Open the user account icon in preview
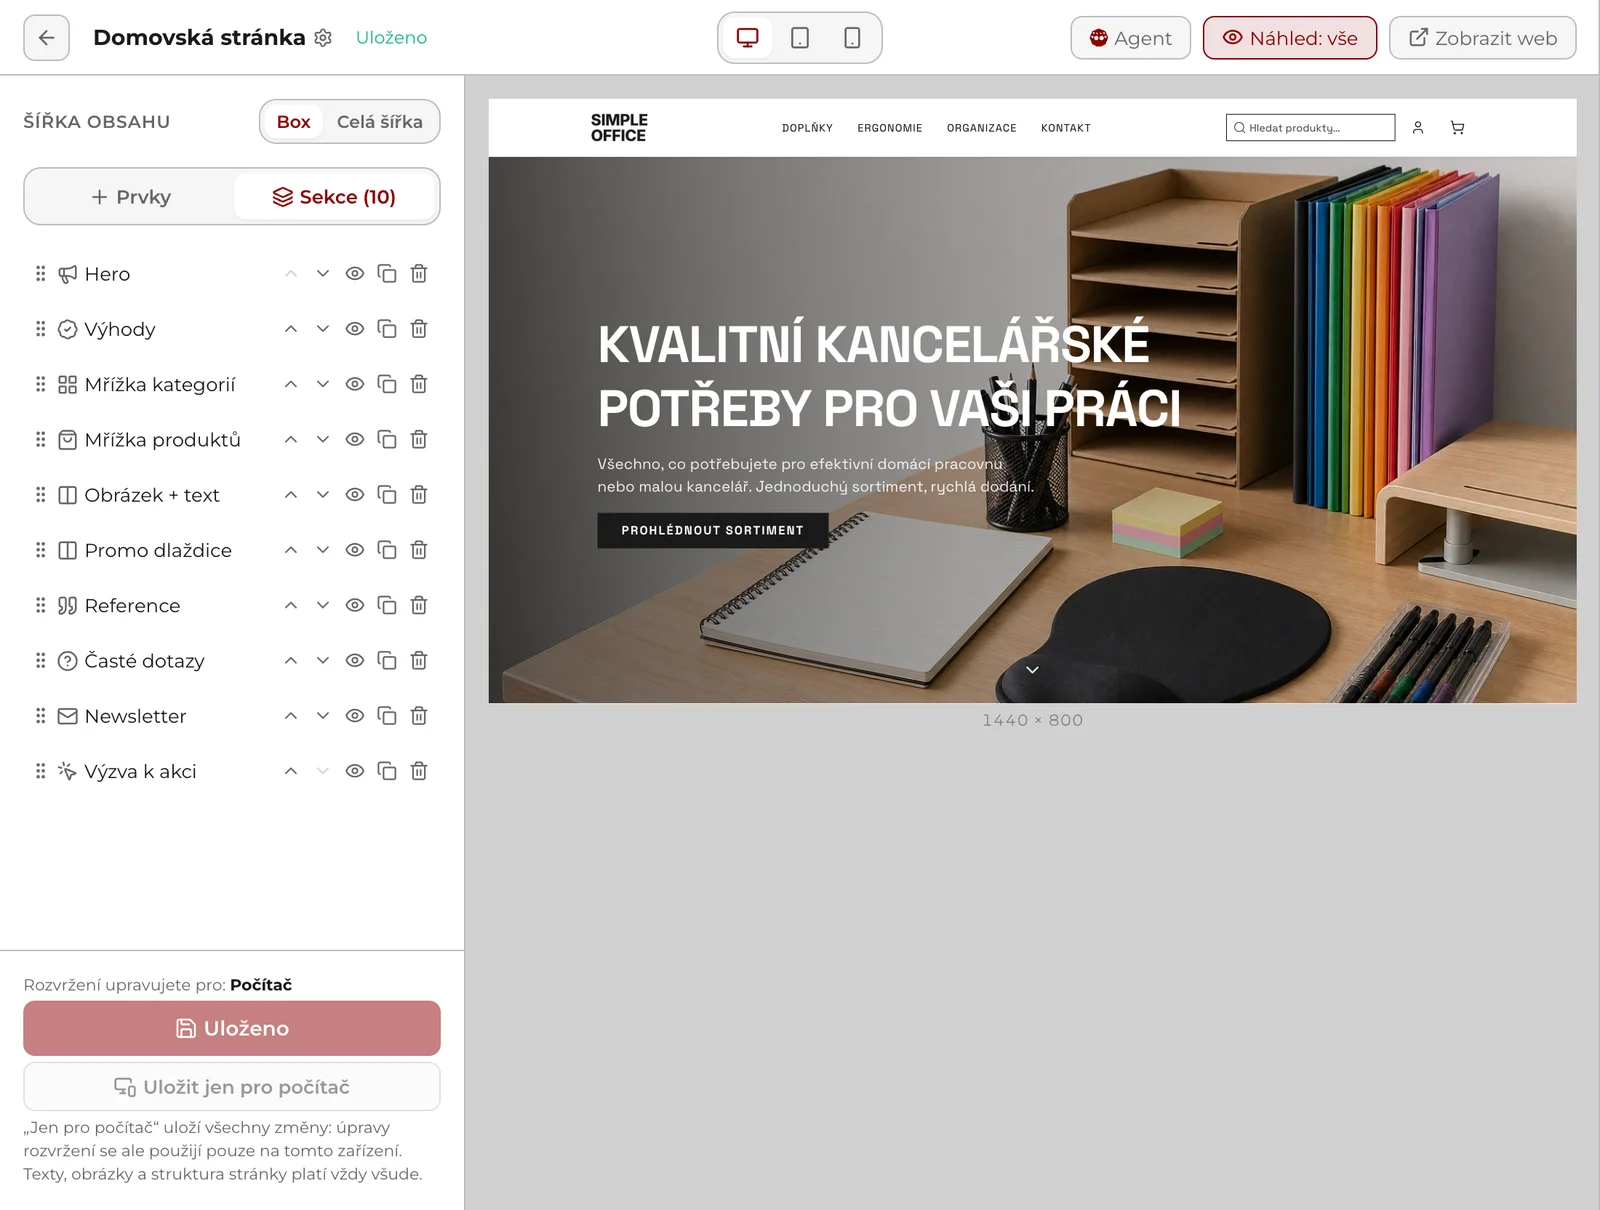The height and width of the screenshot is (1210, 1600). click(x=1418, y=128)
